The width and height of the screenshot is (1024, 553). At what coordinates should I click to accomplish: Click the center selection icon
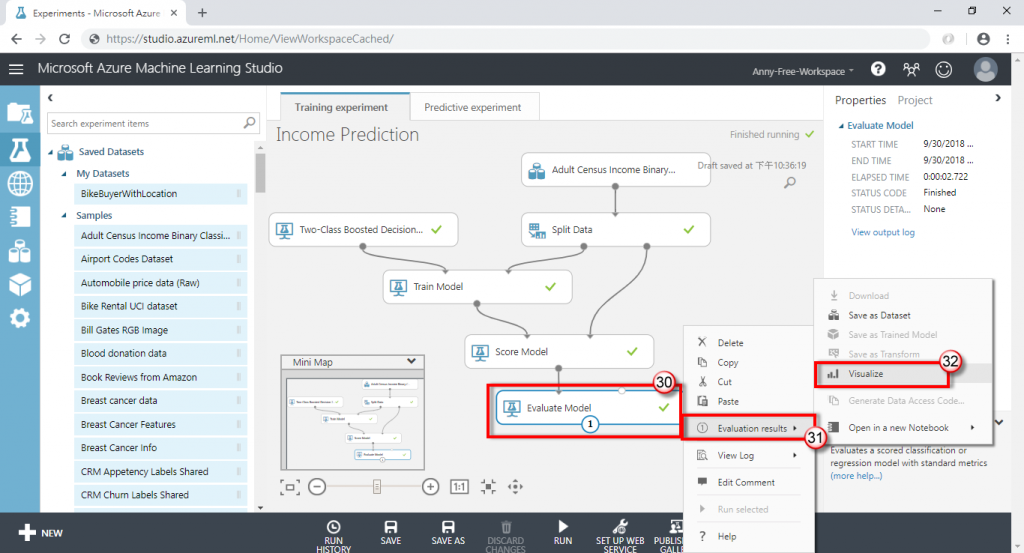click(488, 487)
